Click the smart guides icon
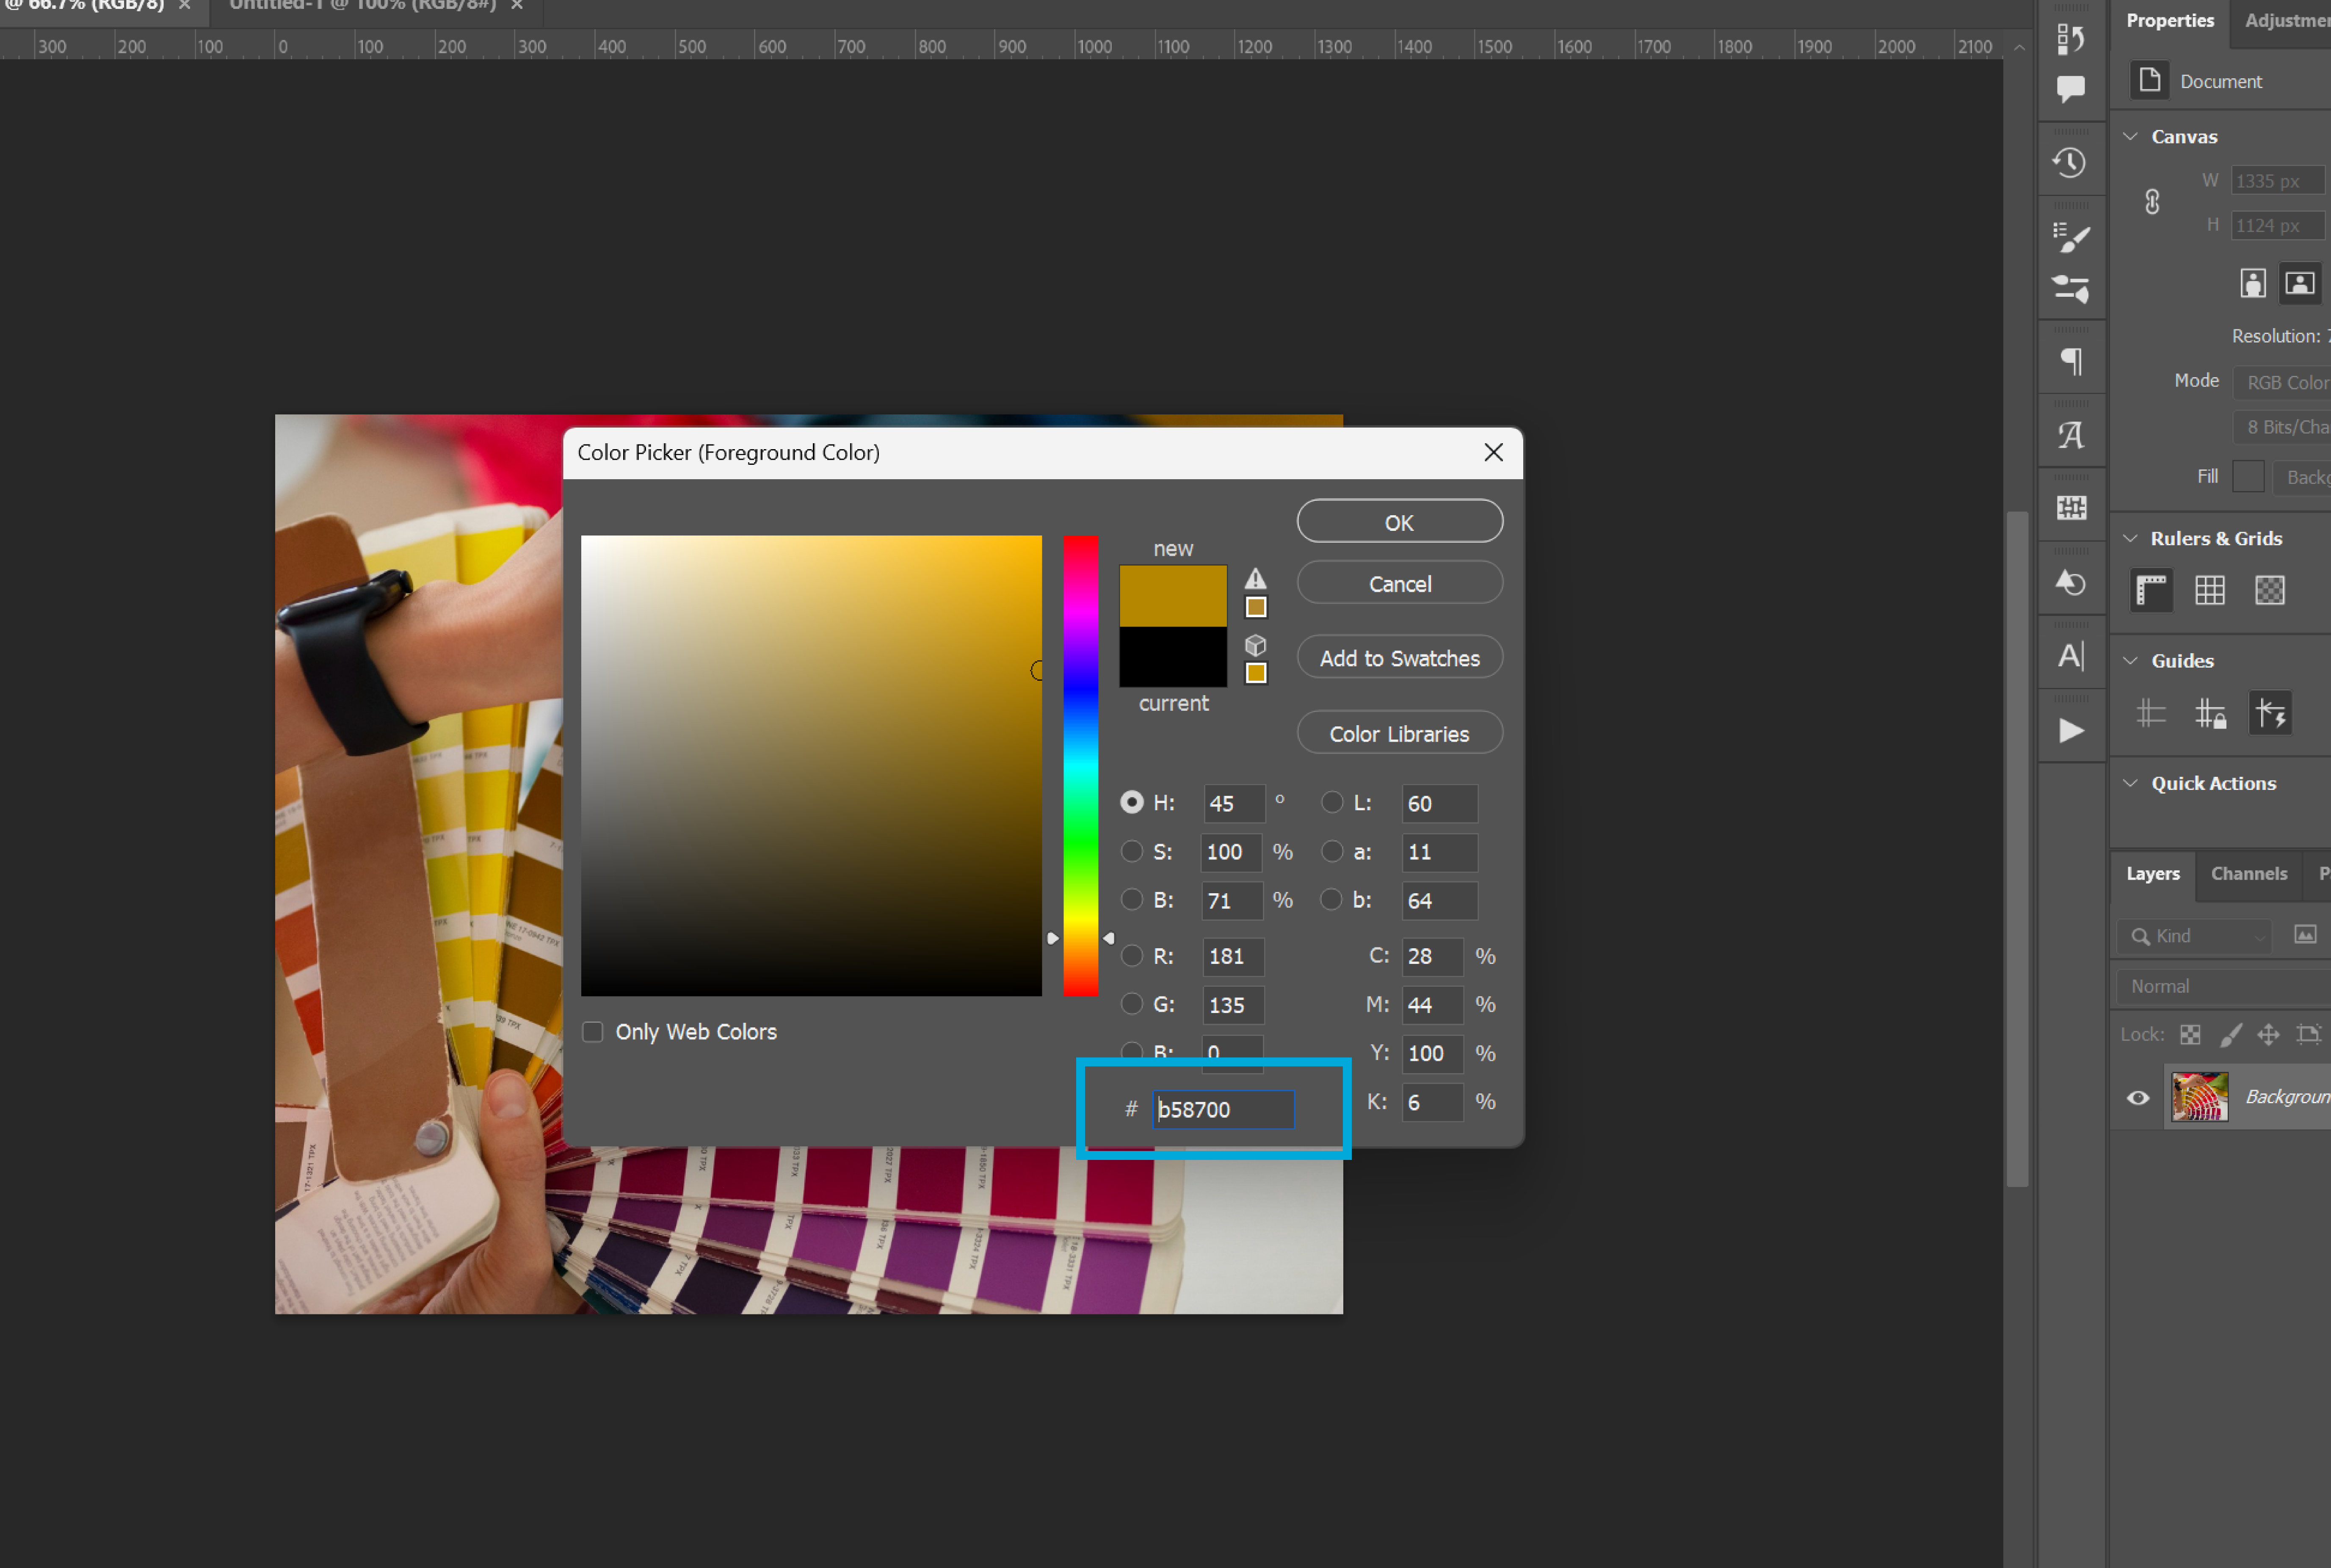The image size is (2331, 1568). click(2270, 713)
